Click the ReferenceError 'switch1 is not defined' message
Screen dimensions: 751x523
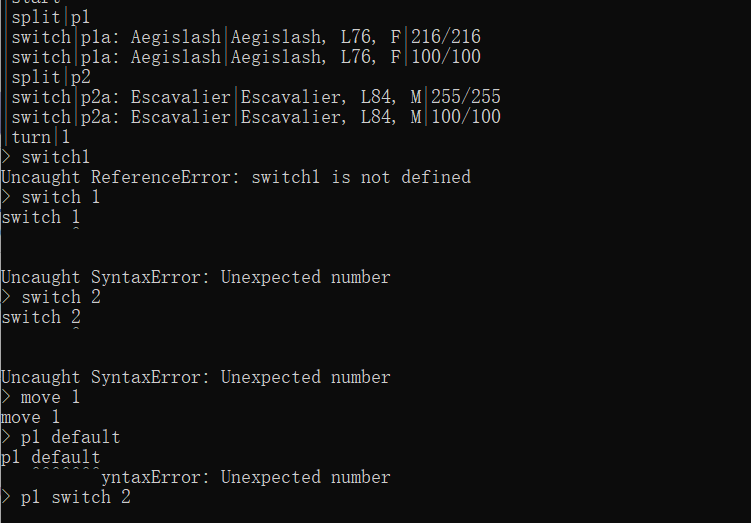(x=236, y=177)
